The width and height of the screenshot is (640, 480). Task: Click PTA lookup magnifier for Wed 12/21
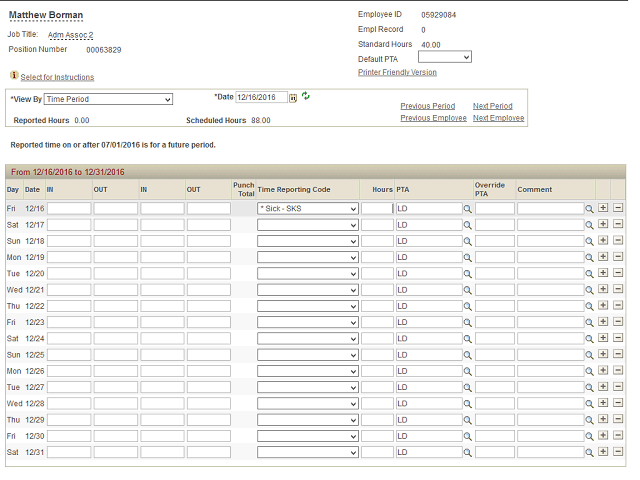pyautogui.click(x=467, y=290)
